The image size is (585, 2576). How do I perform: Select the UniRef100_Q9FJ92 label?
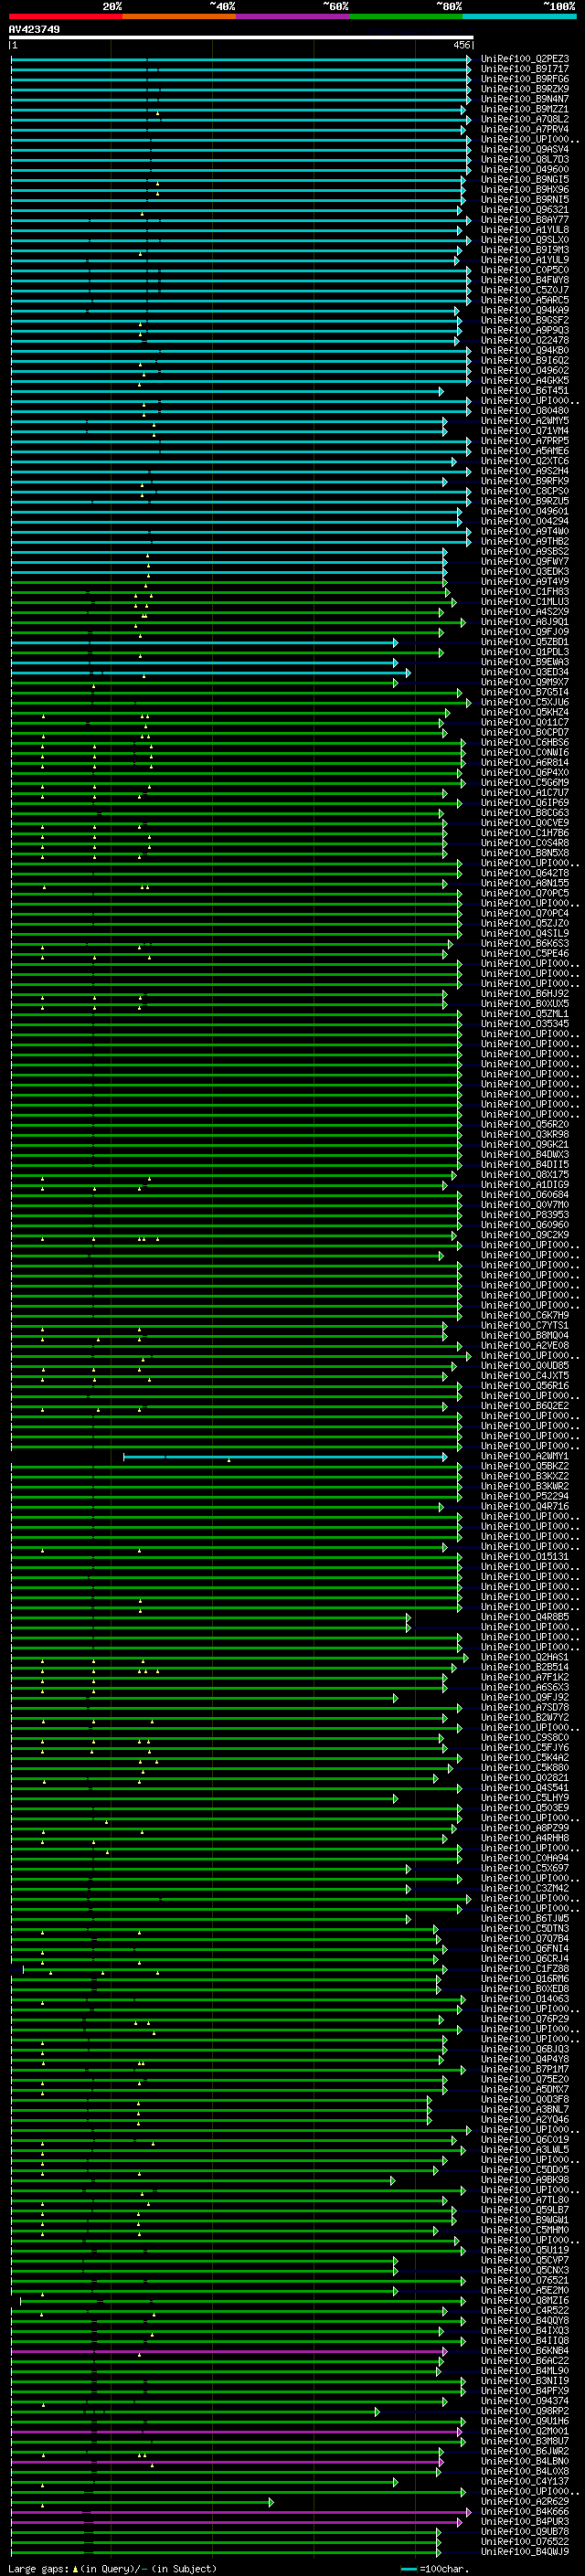point(524,1697)
